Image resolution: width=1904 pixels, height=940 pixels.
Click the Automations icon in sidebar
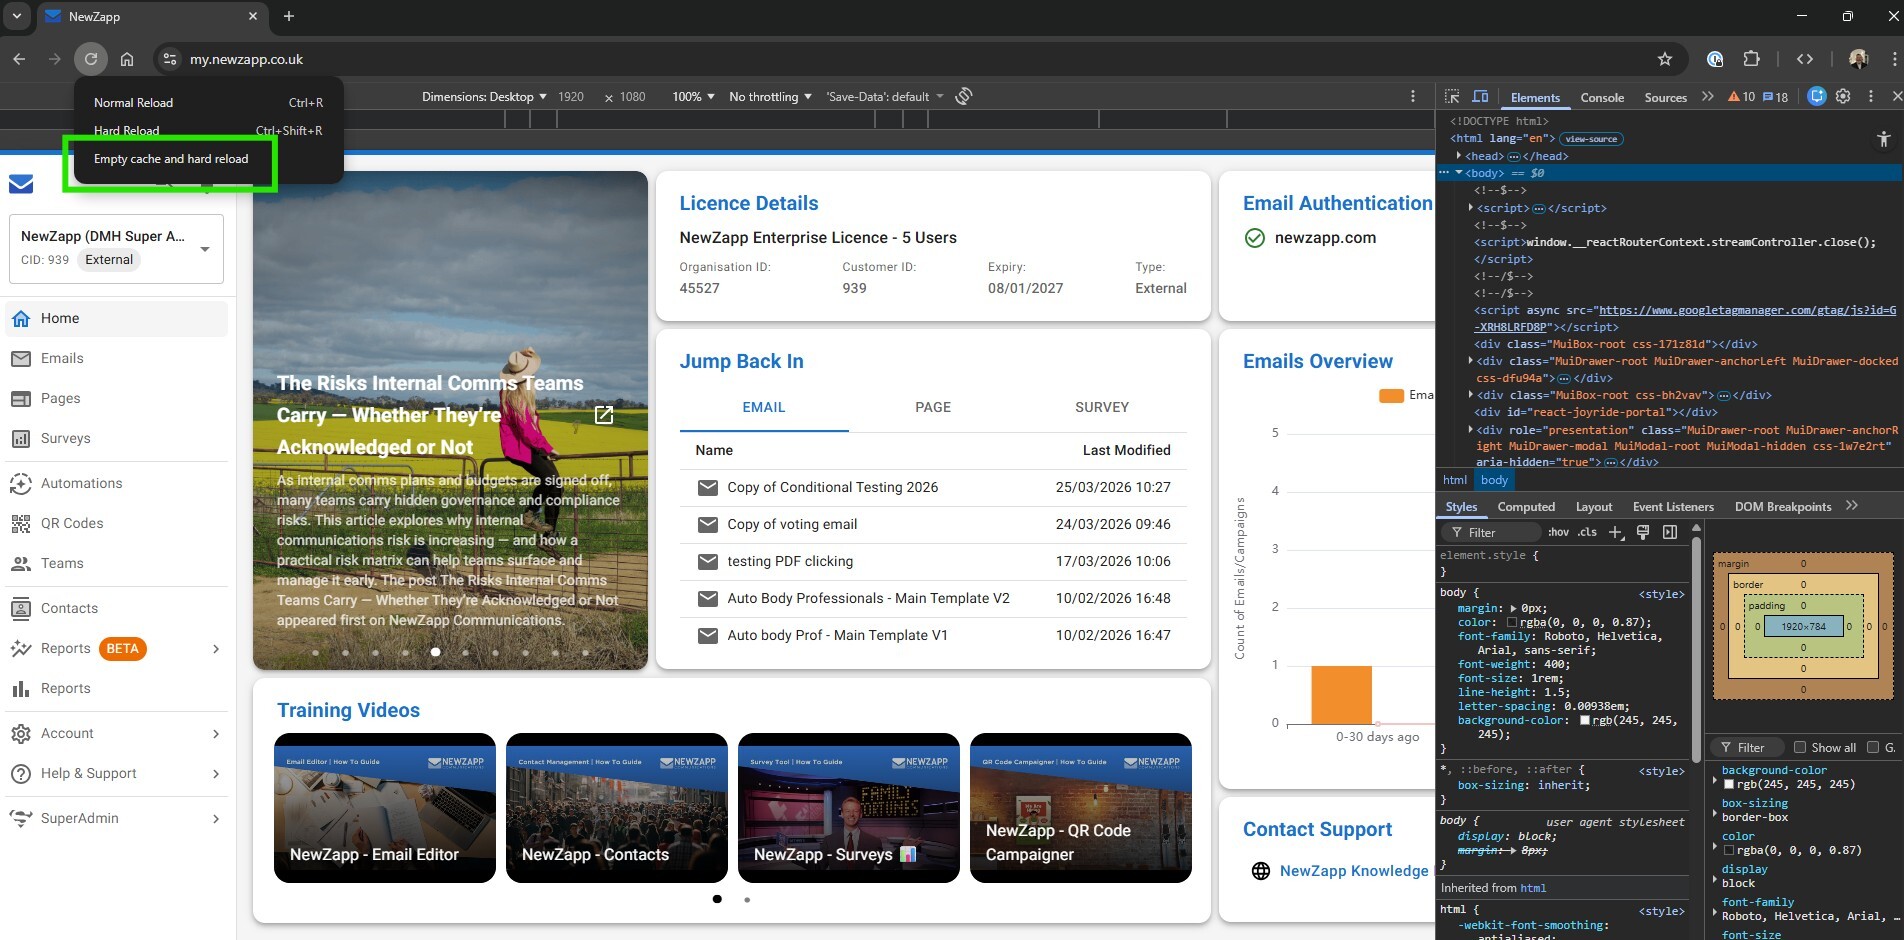click(x=20, y=484)
